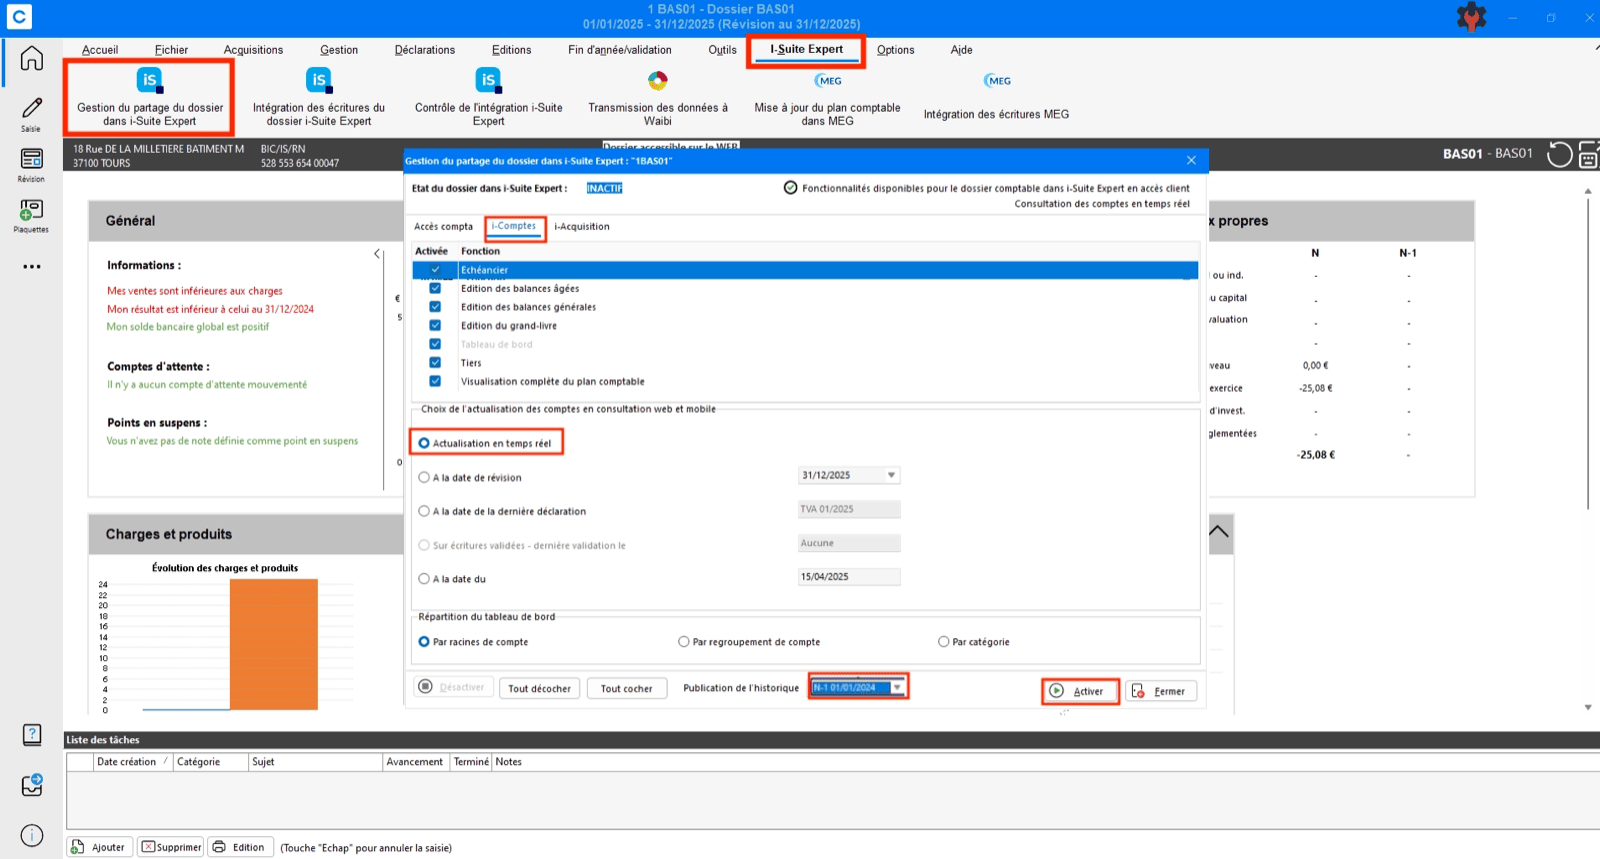Select A la date de la dernière déclaration

(x=424, y=511)
